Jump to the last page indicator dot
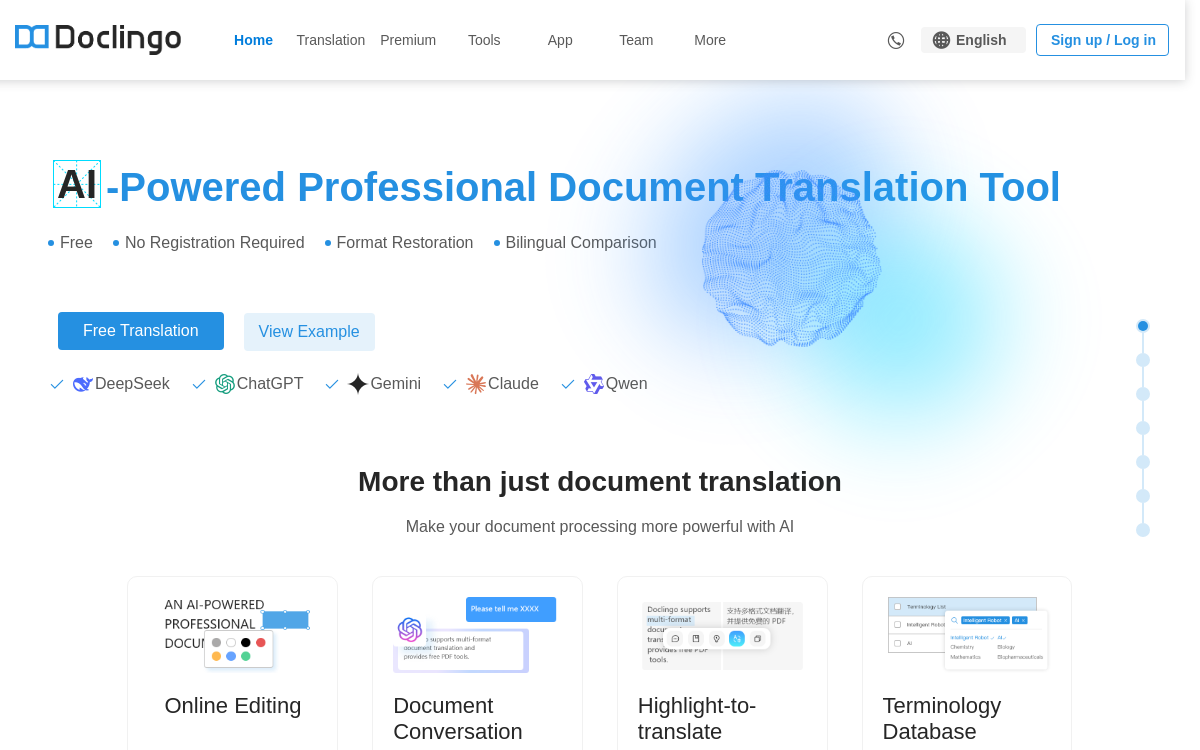This screenshot has height=750, width=1200. click(x=1143, y=530)
